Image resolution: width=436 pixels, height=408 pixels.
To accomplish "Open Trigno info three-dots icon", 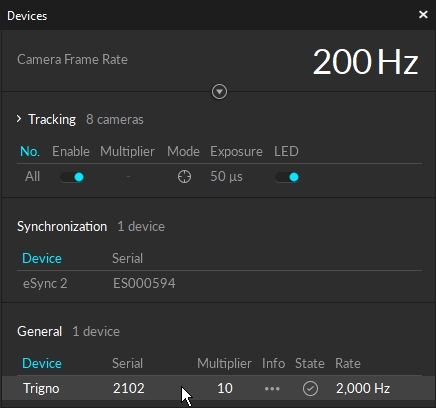I will tap(272, 389).
